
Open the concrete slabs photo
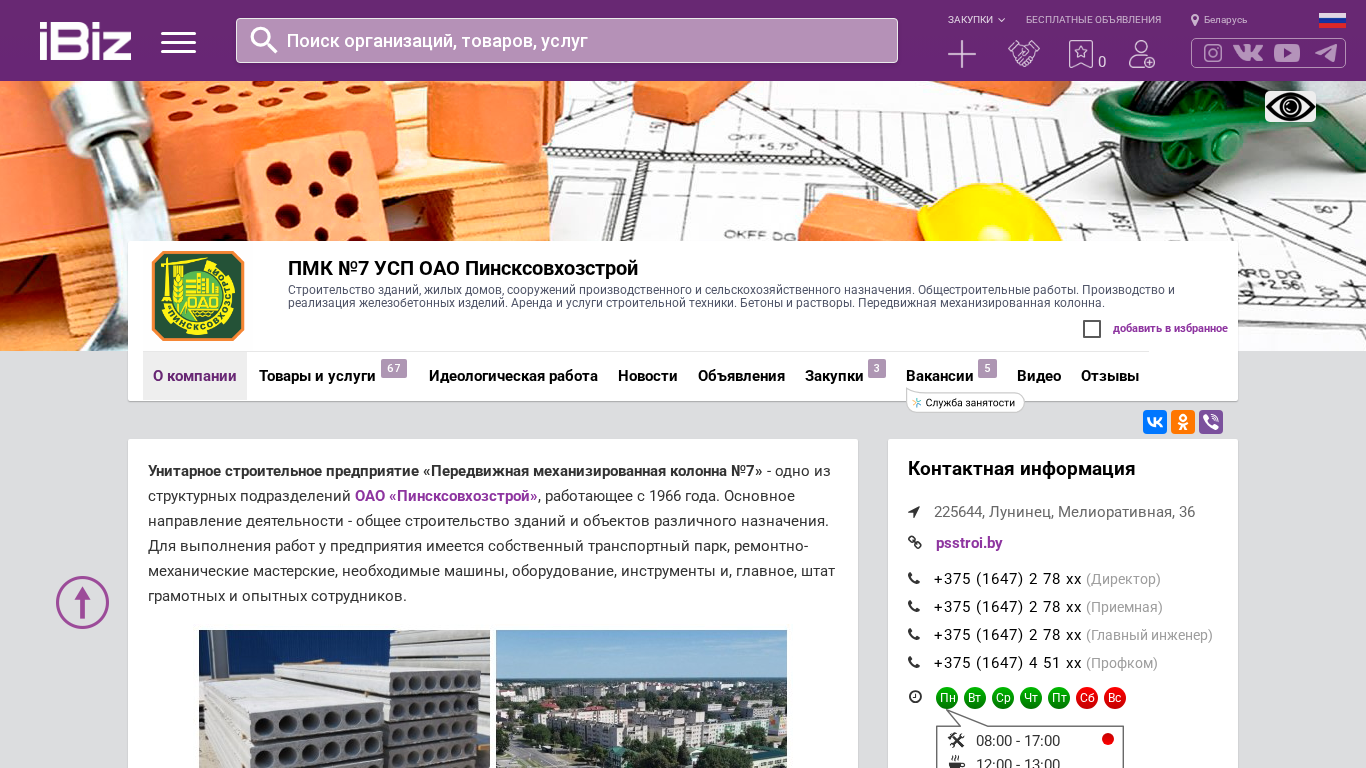[x=344, y=699]
